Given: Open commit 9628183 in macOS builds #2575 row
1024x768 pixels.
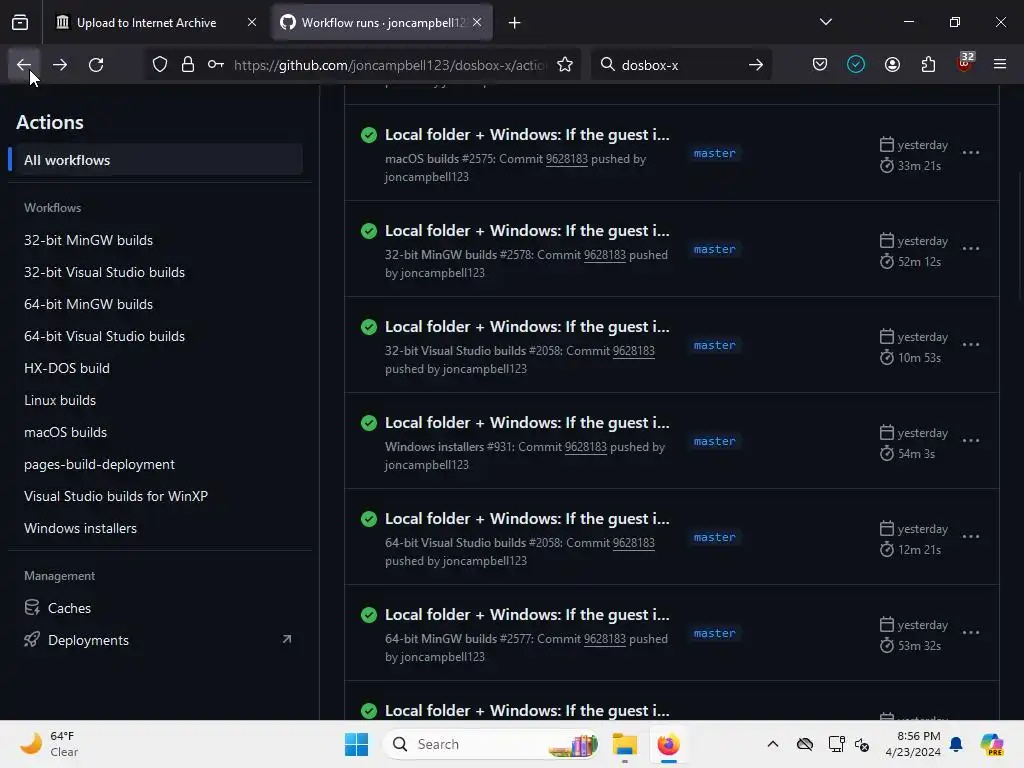Looking at the screenshot, I should [x=566, y=159].
